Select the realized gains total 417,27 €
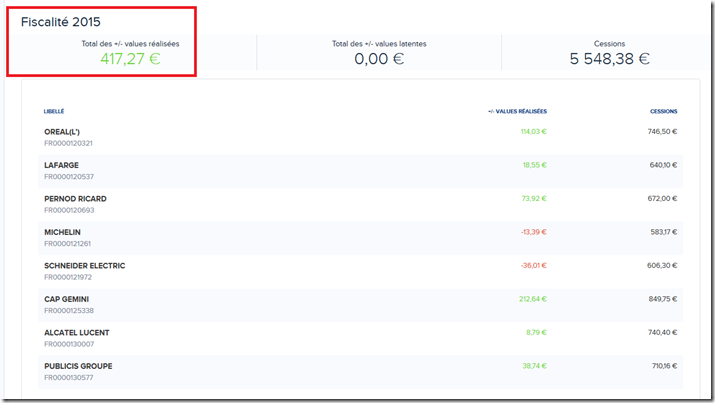The height and width of the screenshot is (403, 715). pyautogui.click(x=130, y=58)
